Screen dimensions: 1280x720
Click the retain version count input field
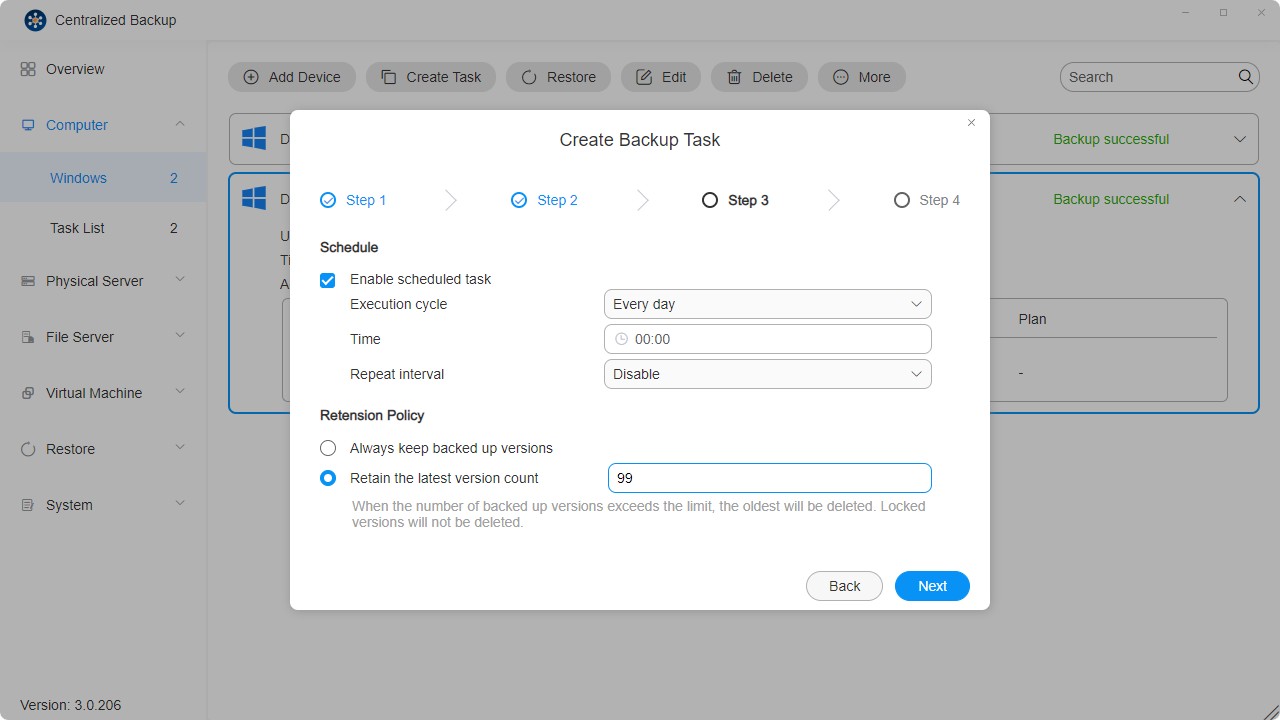pos(768,478)
